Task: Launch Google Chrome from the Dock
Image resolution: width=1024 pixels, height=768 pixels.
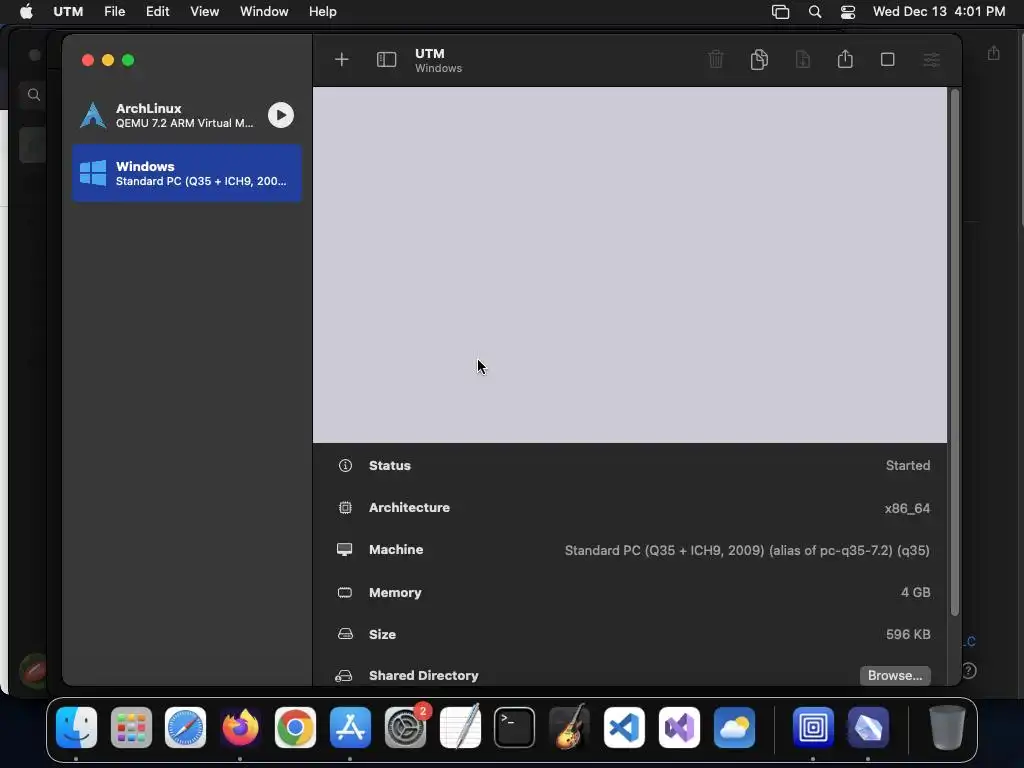Action: click(295, 728)
